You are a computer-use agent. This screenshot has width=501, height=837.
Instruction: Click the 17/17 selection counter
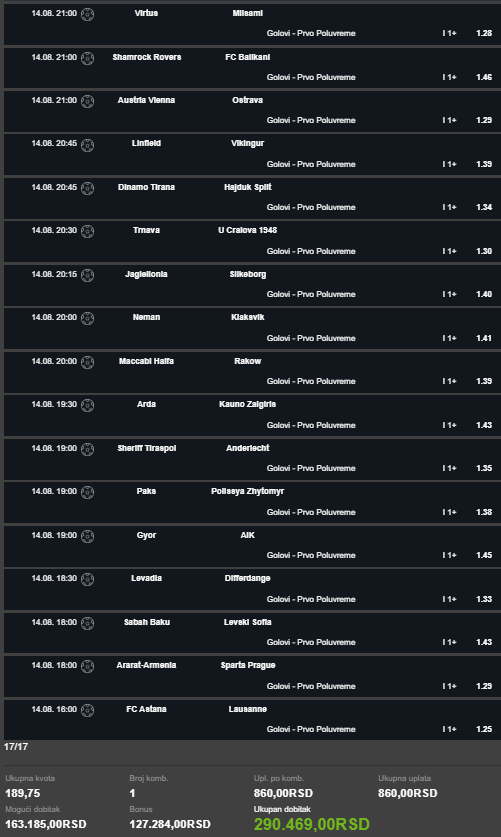pyautogui.click(x=16, y=747)
